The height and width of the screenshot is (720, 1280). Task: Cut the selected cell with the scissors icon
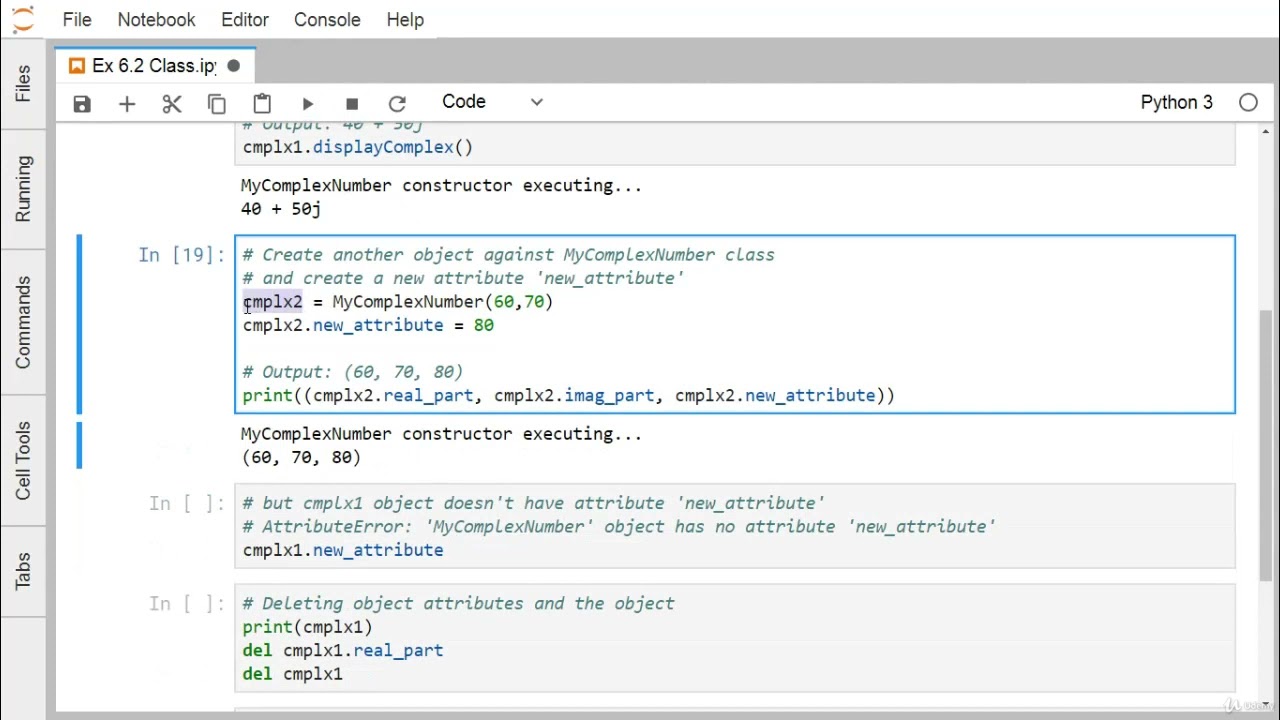click(x=172, y=104)
